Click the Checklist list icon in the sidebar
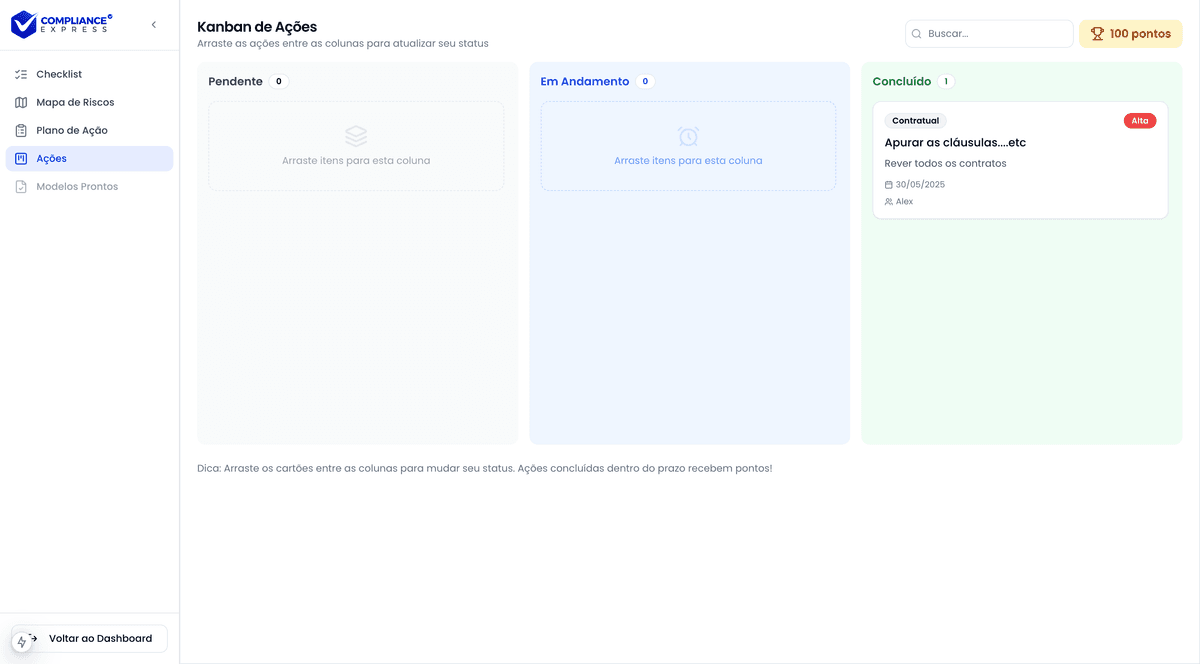The height and width of the screenshot is (664, 1200). [x=21, y=74]
